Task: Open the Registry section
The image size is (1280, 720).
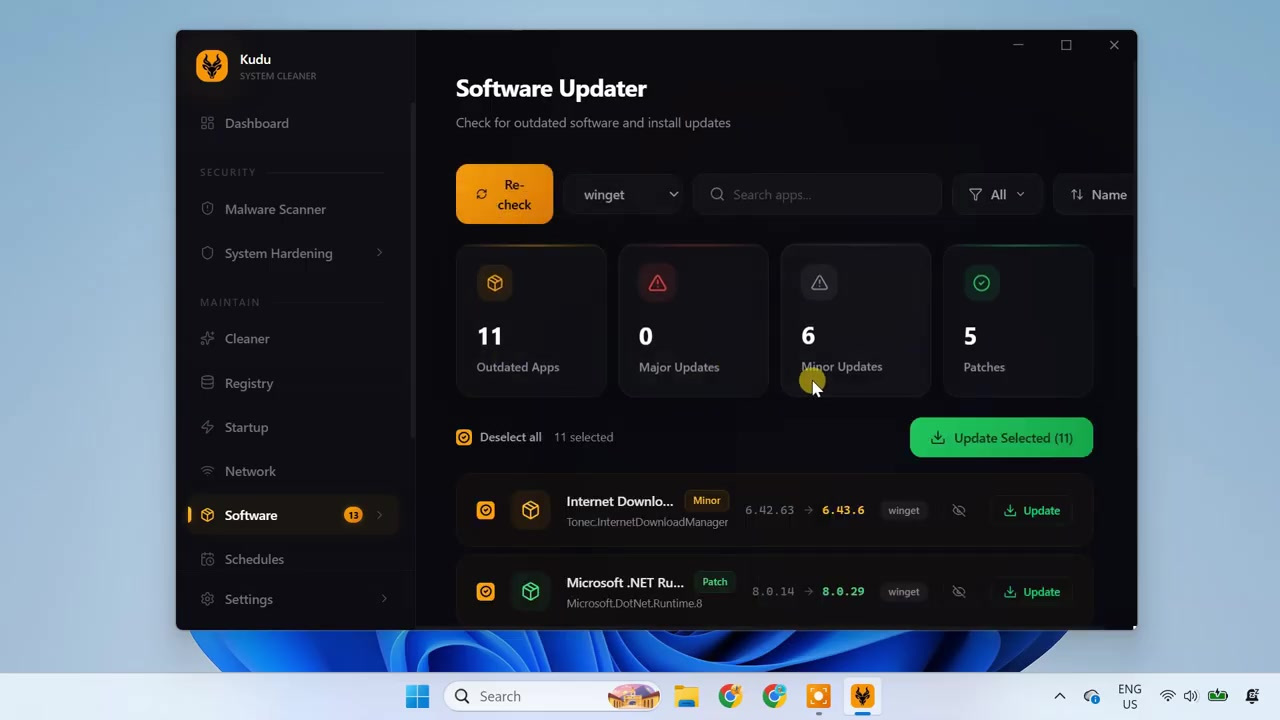Action: click(x=249, y=383)
